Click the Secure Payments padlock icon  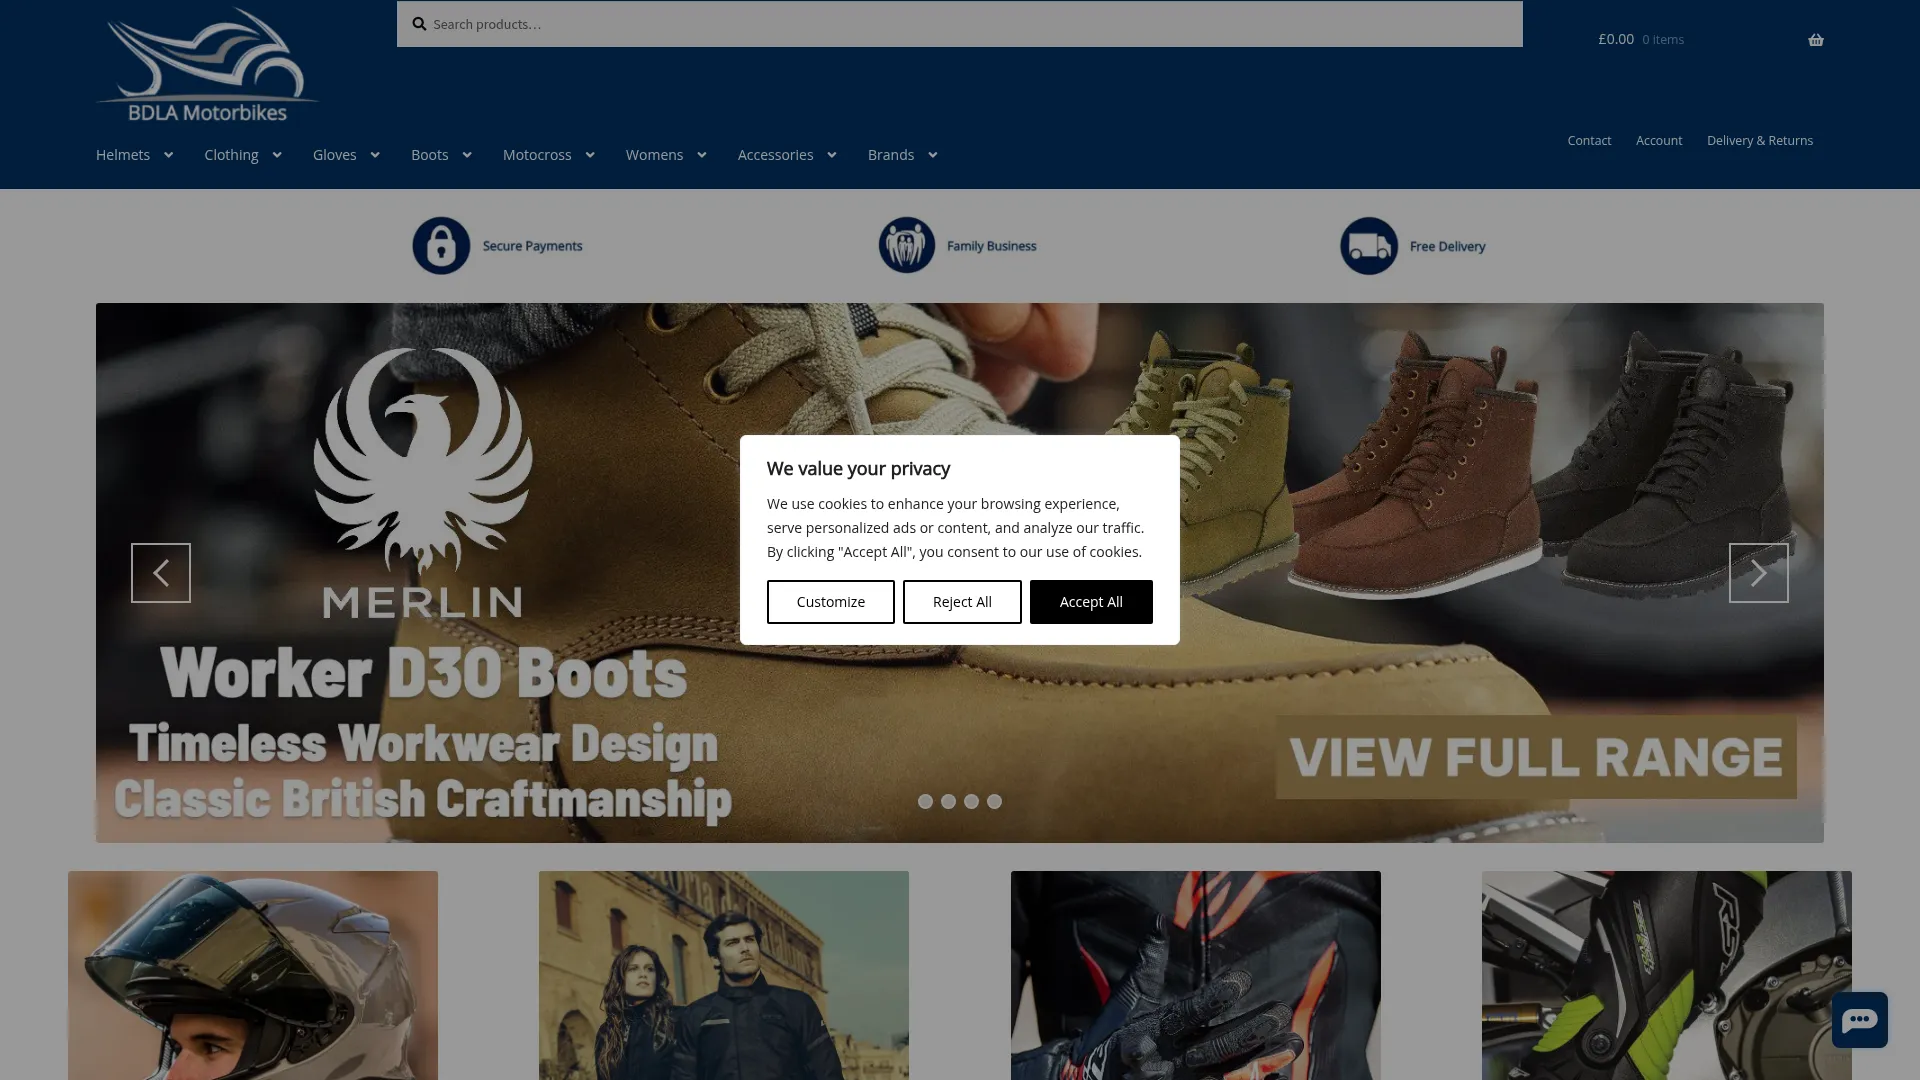[x=441, y=246]
